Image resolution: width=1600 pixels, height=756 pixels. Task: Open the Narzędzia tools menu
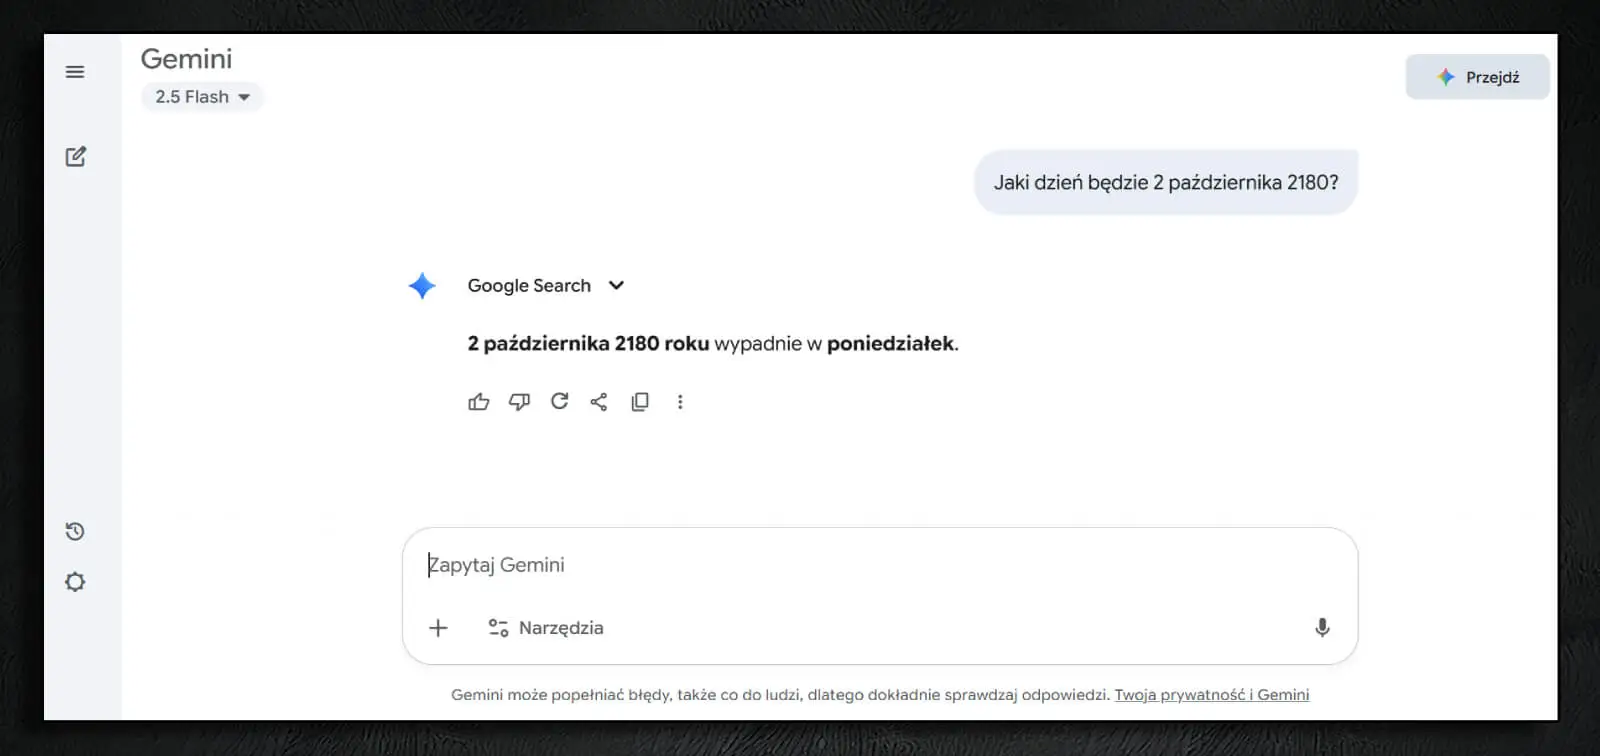click(x=546, y=628)
